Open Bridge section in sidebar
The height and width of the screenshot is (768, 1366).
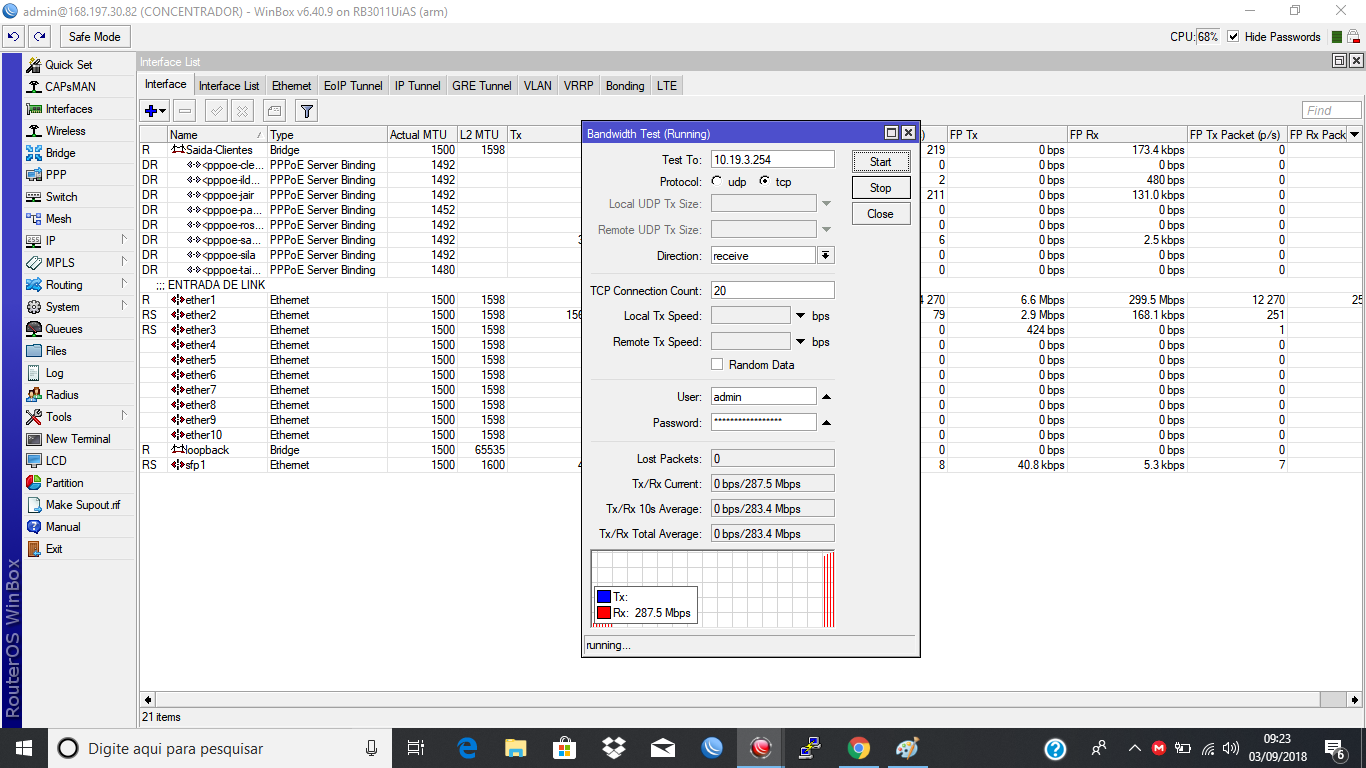tap(60, 152)
